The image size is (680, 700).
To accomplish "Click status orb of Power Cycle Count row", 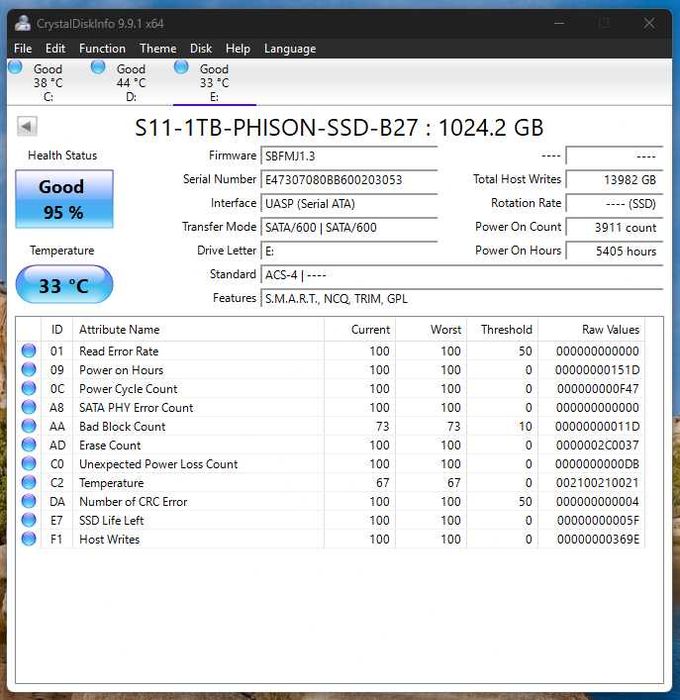I will (x=29, y=388).
